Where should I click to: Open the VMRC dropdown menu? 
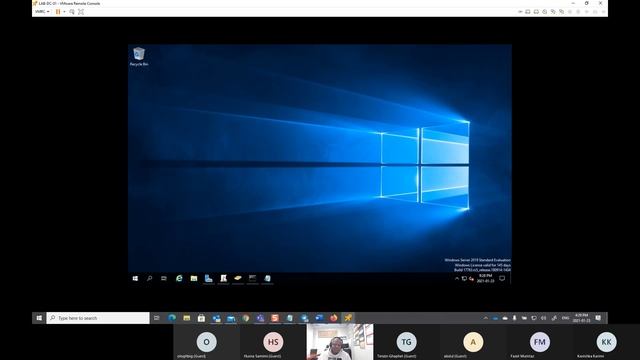[x=42, y=12]
